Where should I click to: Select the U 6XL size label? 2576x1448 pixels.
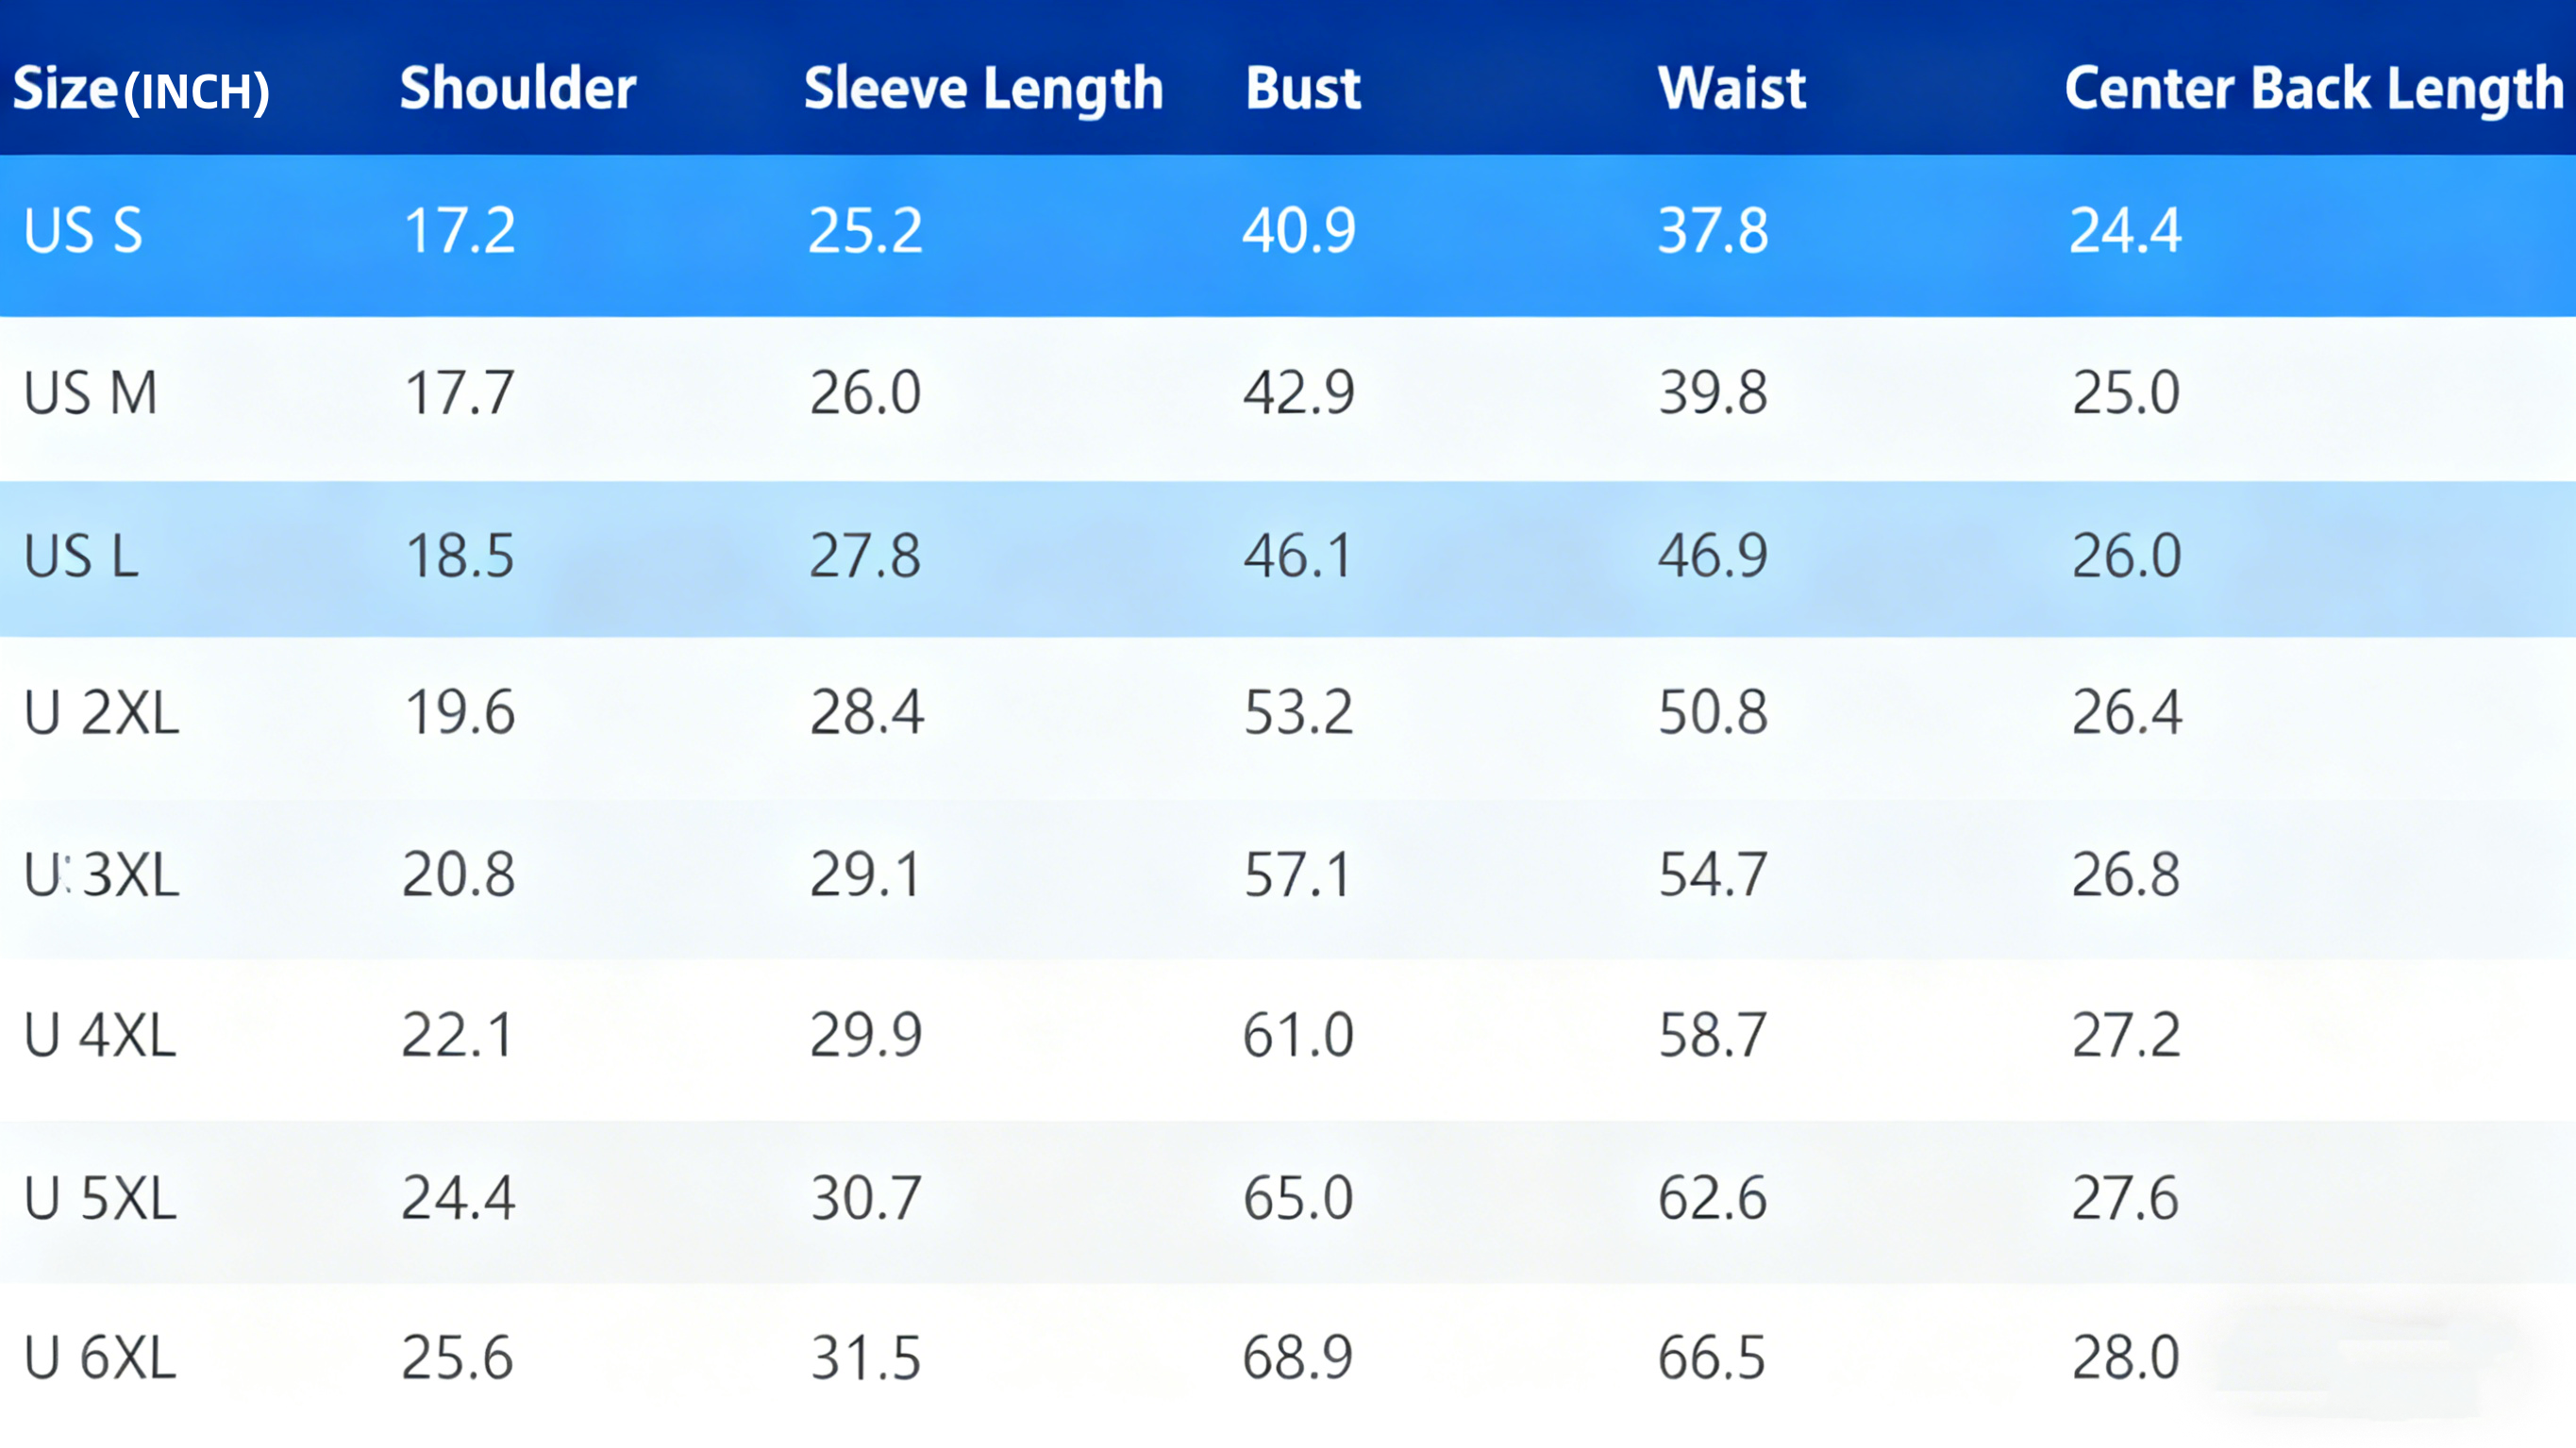pos(100,1358)
